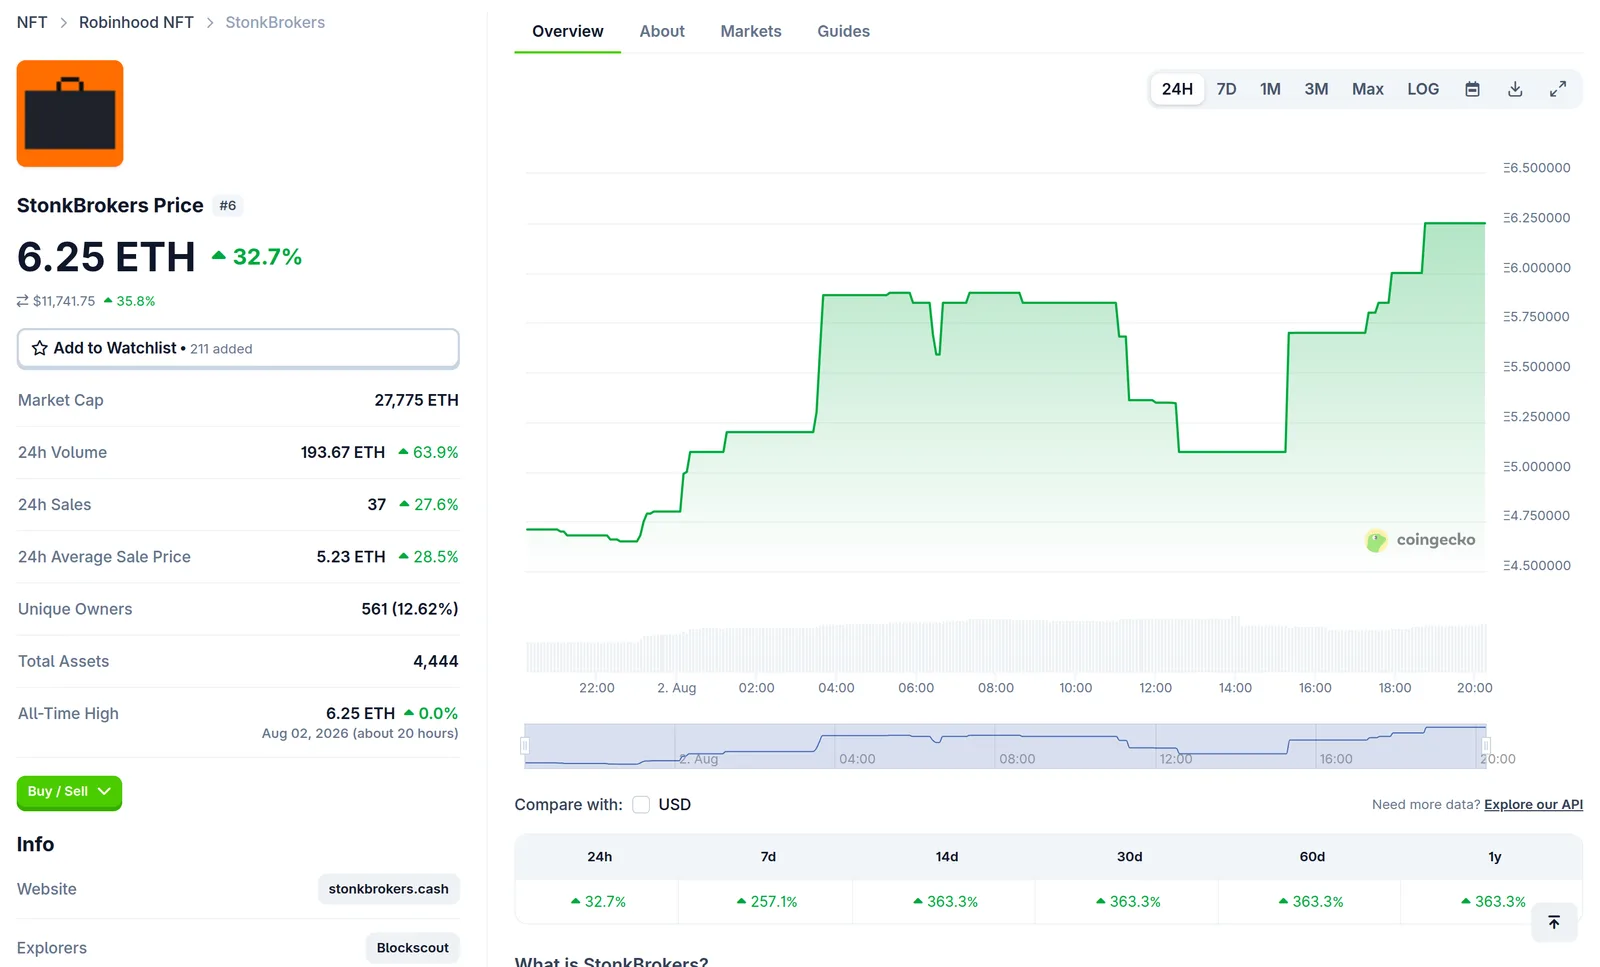Click the right handle of range navigator

point(1486,745)
